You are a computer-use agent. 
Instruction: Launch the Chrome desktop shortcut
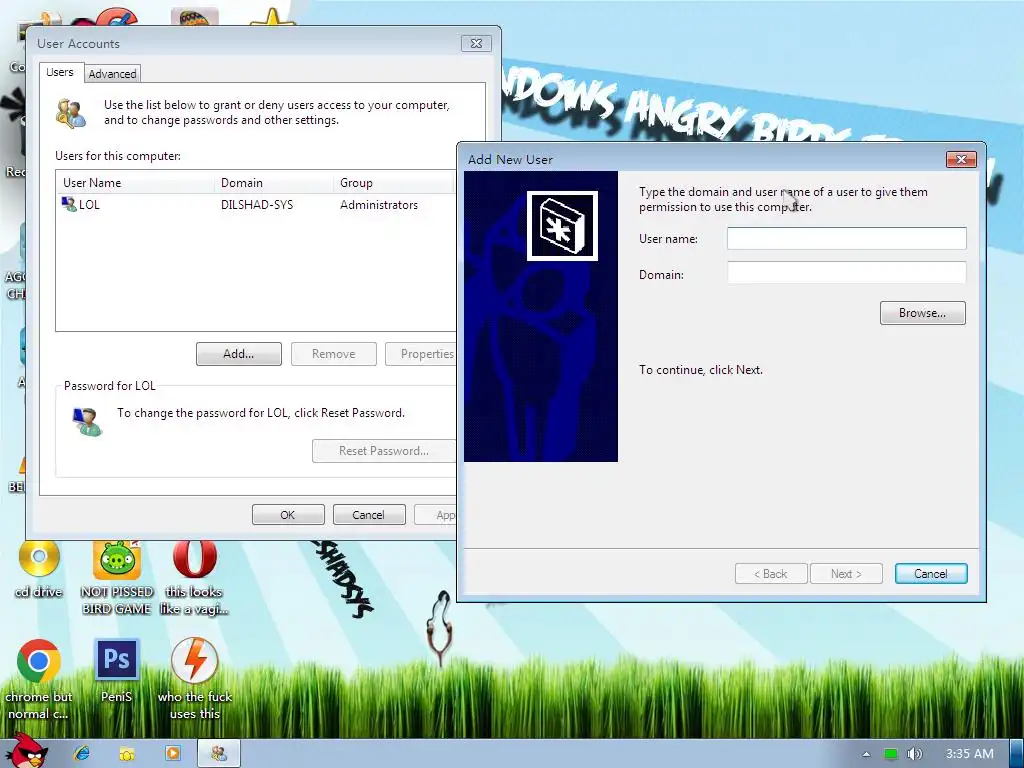39,679
